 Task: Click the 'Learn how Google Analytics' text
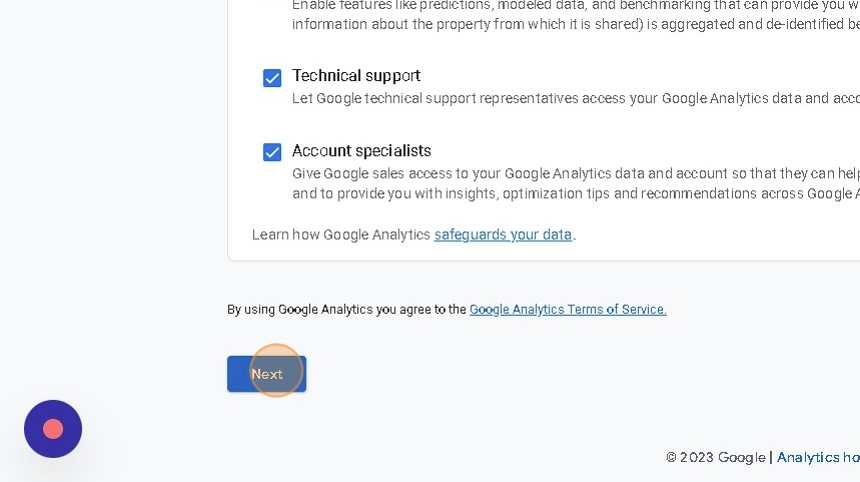341,235
